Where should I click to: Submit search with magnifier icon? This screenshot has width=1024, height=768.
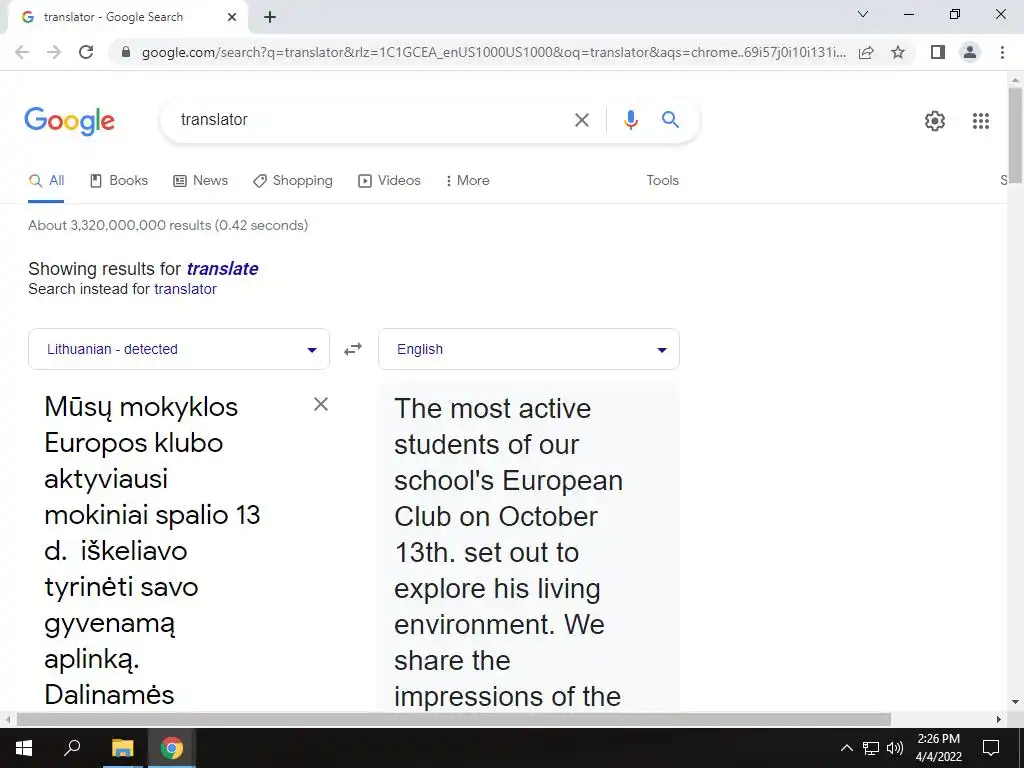(670, 120)
